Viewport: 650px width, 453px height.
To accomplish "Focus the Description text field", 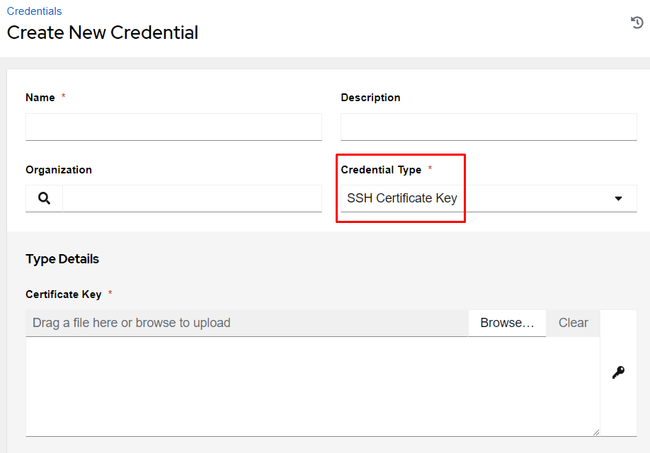I will 488,127.
